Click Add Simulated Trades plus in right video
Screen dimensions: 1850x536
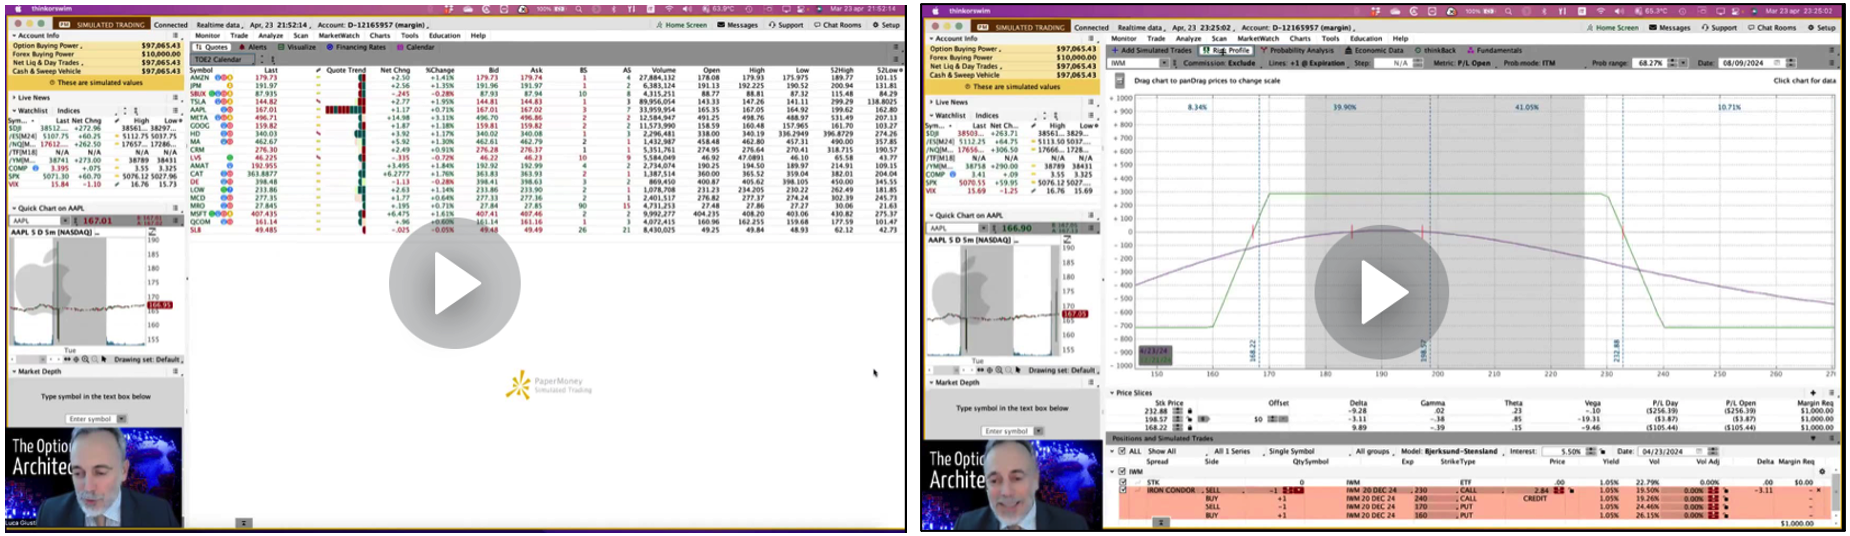click(x=1152, y=50)
